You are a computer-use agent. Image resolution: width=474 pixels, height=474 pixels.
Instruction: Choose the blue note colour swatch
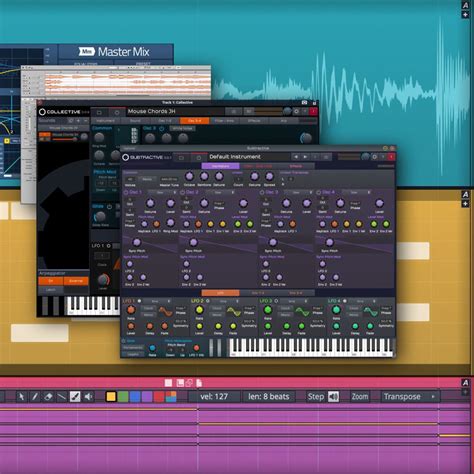click(x=135, y=397)
